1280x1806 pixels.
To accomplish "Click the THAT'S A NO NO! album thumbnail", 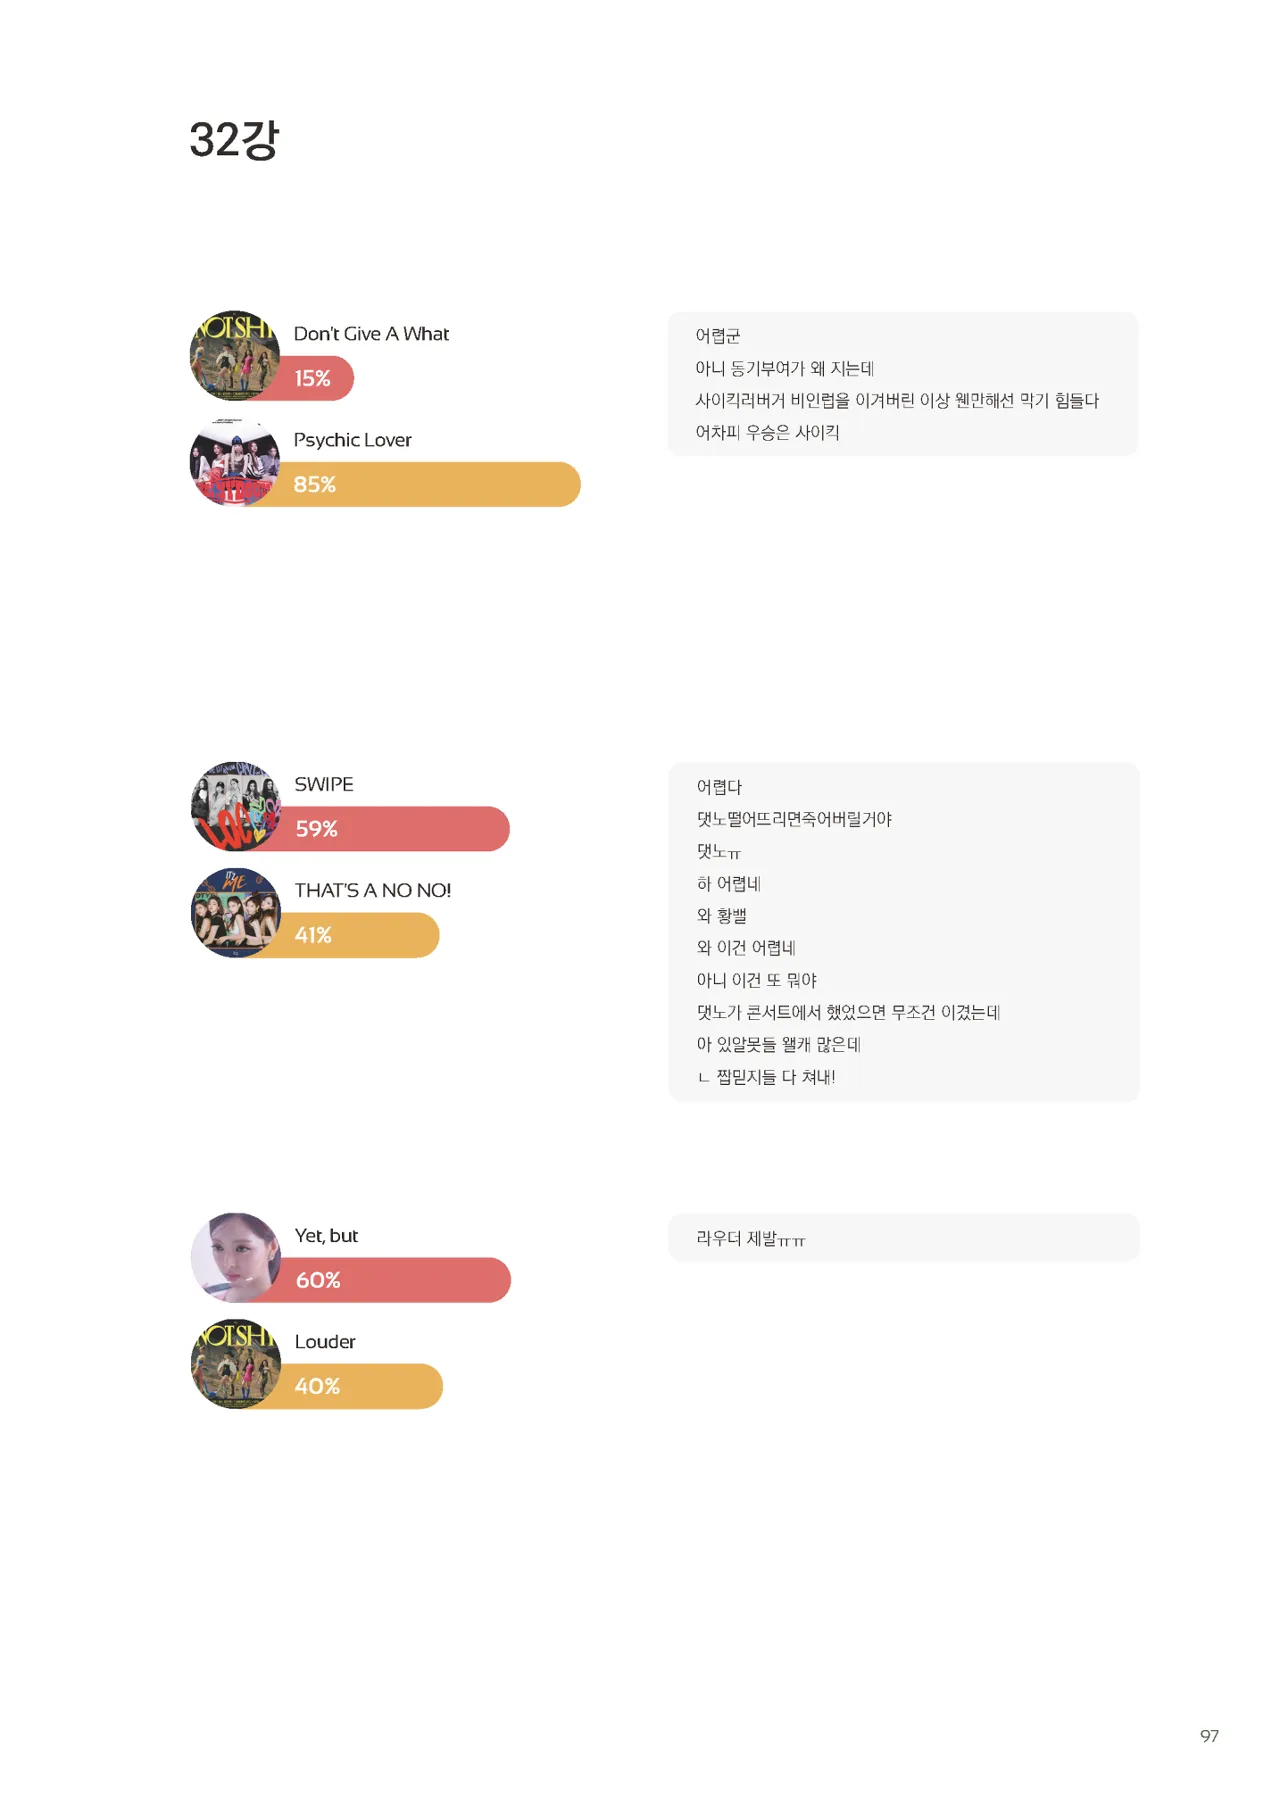I will point(236,913).
